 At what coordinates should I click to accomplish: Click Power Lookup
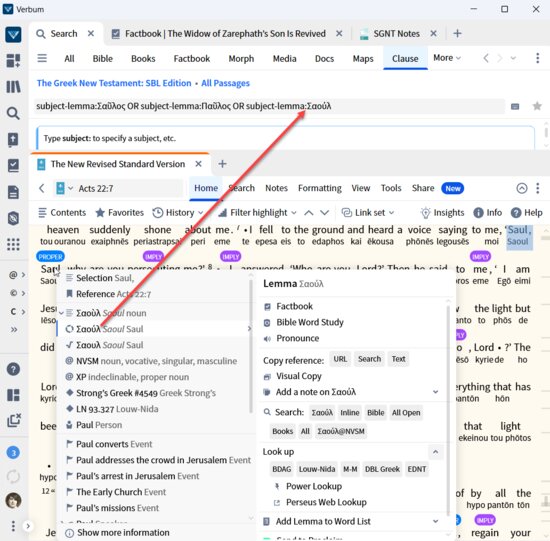314,486
